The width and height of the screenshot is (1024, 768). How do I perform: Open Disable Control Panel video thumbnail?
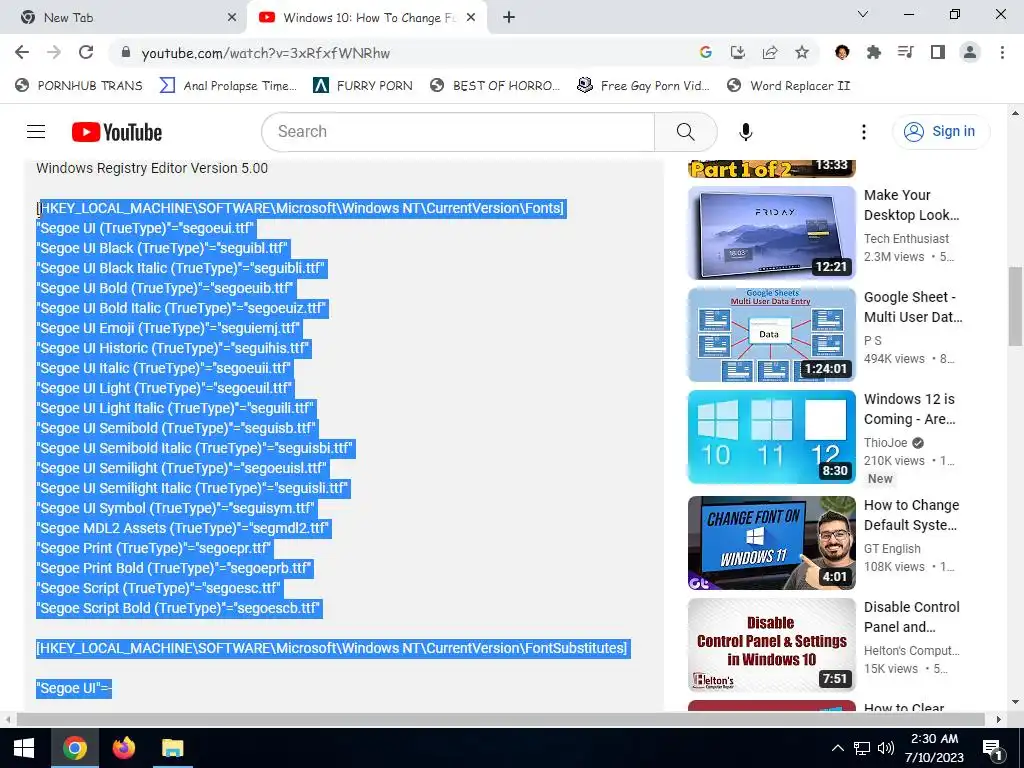771,645
